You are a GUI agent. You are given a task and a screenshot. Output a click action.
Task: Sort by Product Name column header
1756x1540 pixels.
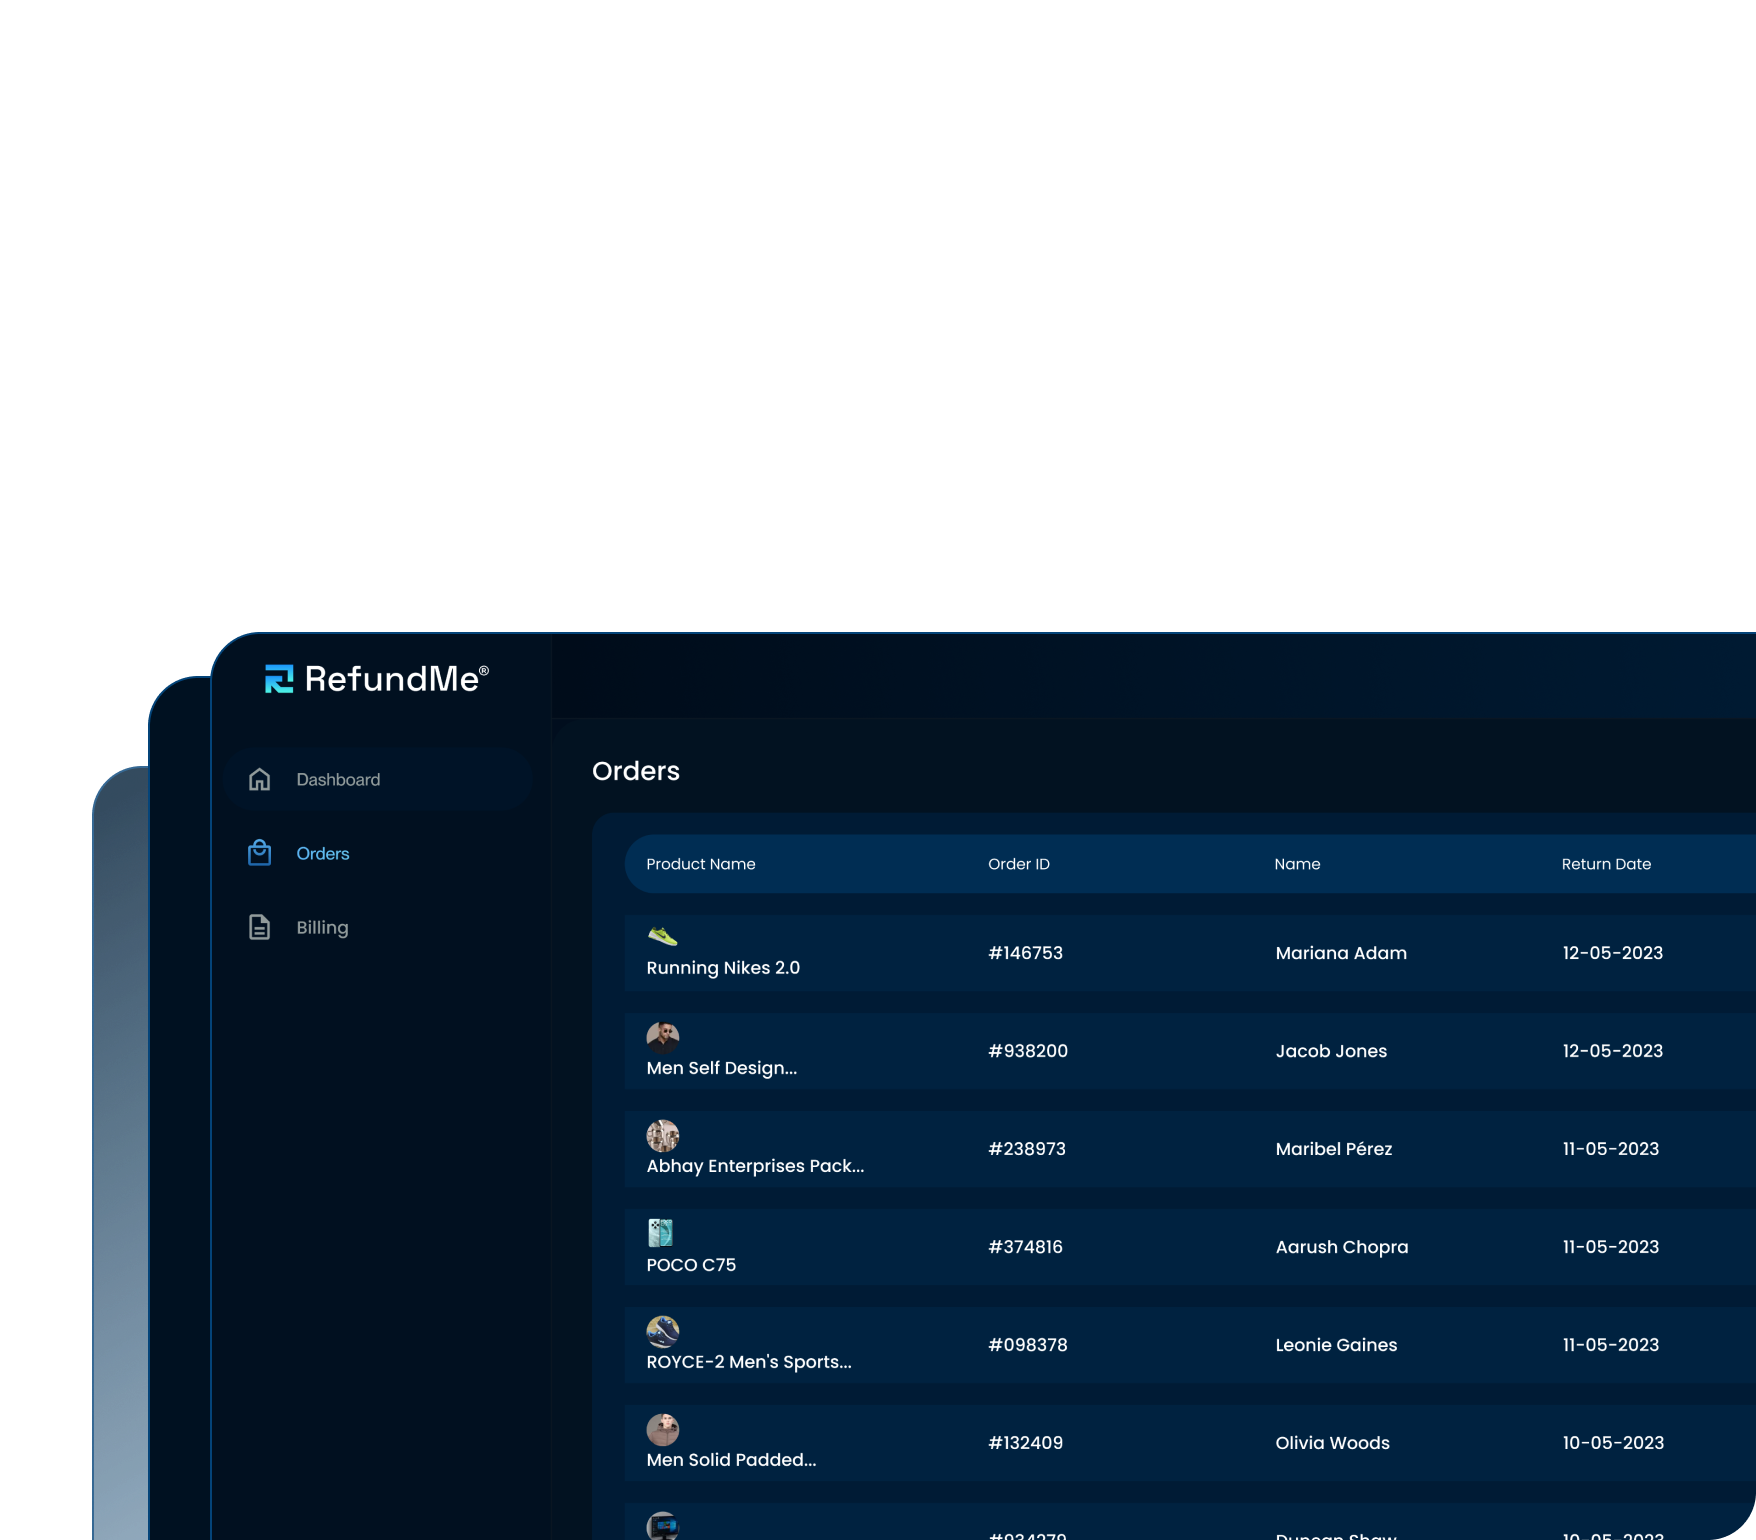[x=700, y=864]
